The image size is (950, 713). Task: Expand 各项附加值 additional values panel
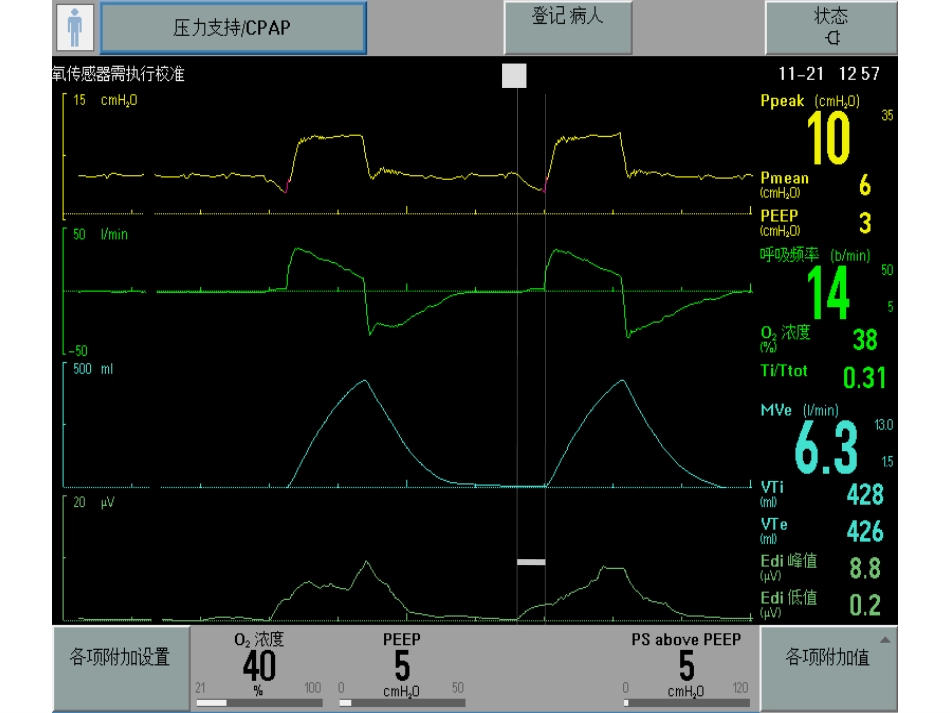(x=828, y=668)
